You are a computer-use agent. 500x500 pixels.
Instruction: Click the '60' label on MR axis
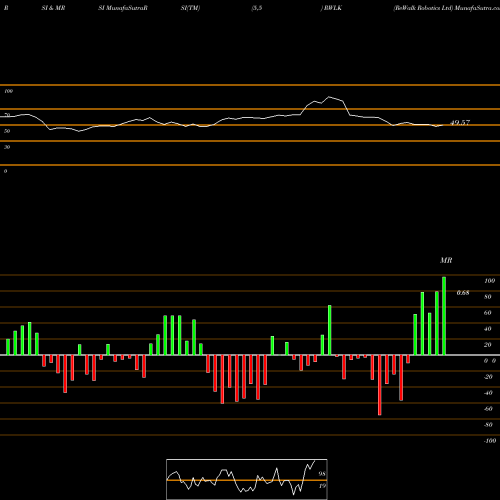click(488, 313)
